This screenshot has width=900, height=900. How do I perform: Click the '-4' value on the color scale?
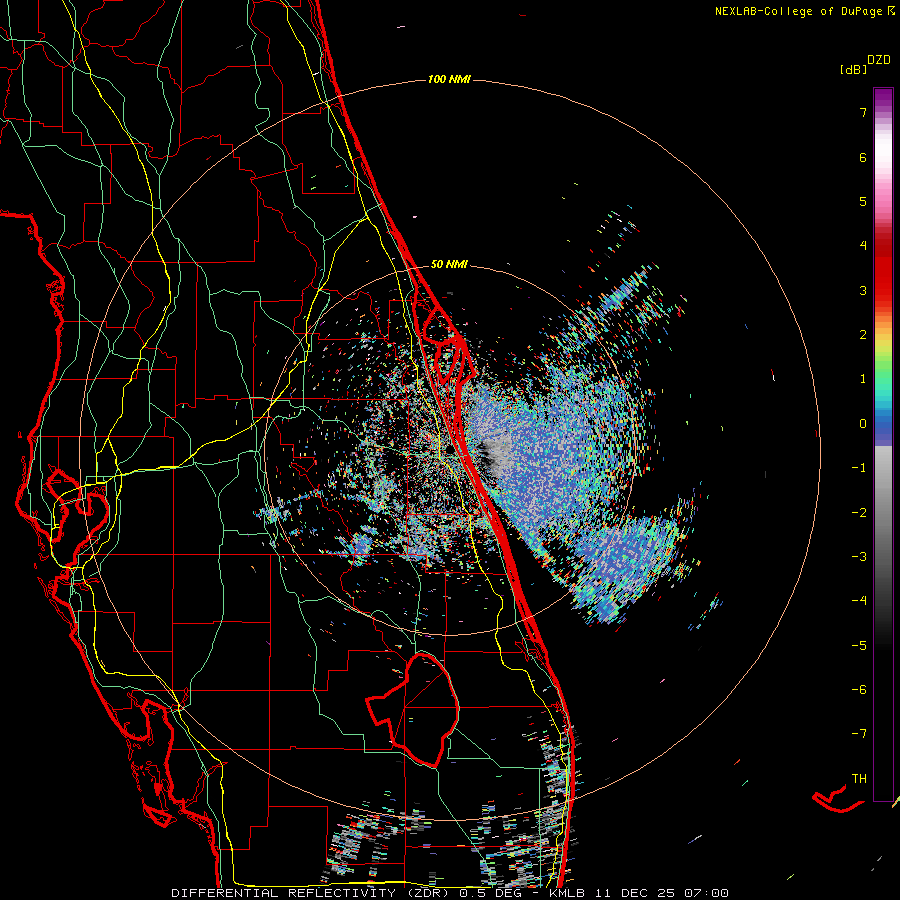(859, 601)
